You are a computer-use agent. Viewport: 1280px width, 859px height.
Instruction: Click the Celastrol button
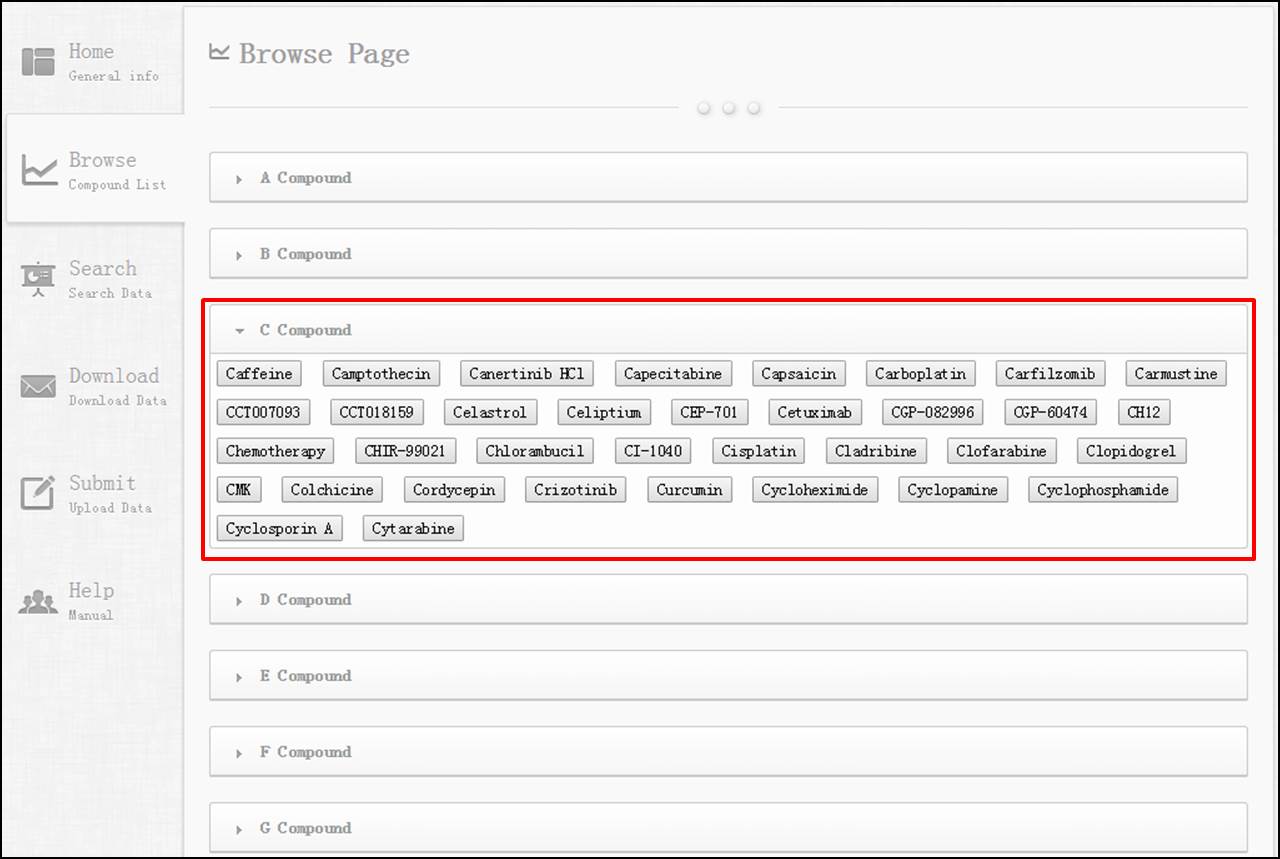tap(490, 412)
